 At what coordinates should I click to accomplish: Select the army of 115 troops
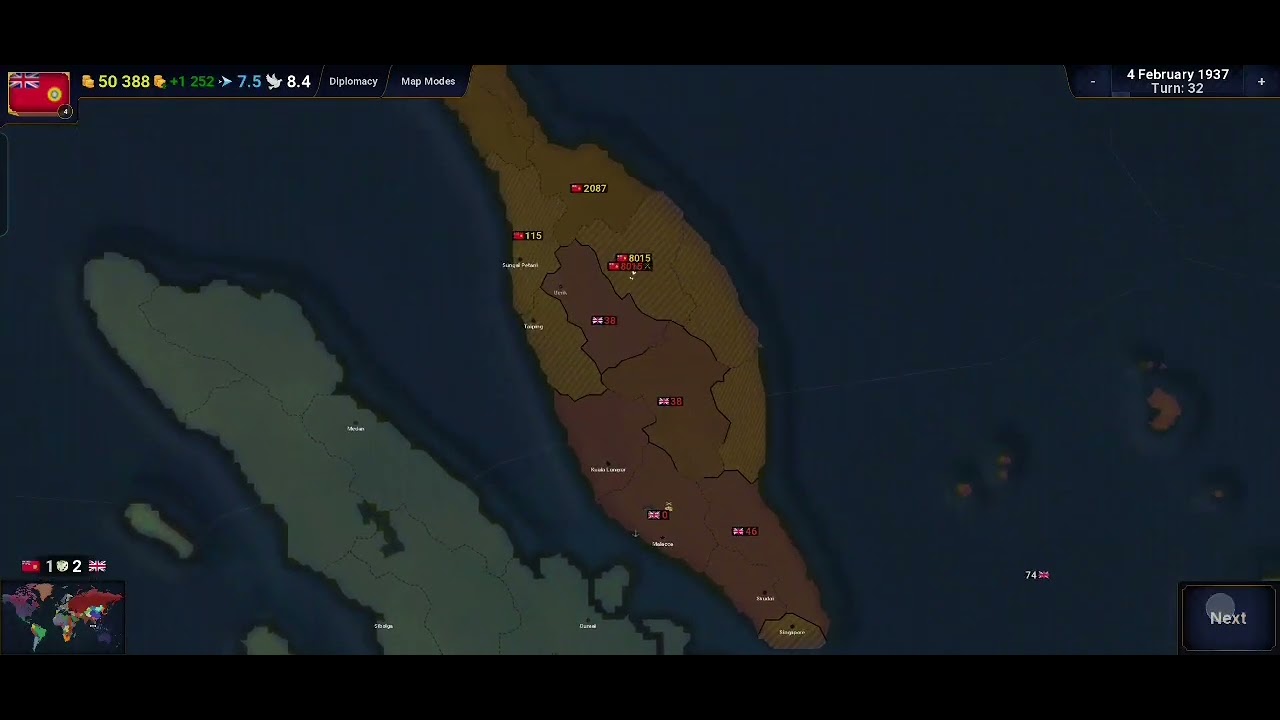coord(527,236)
